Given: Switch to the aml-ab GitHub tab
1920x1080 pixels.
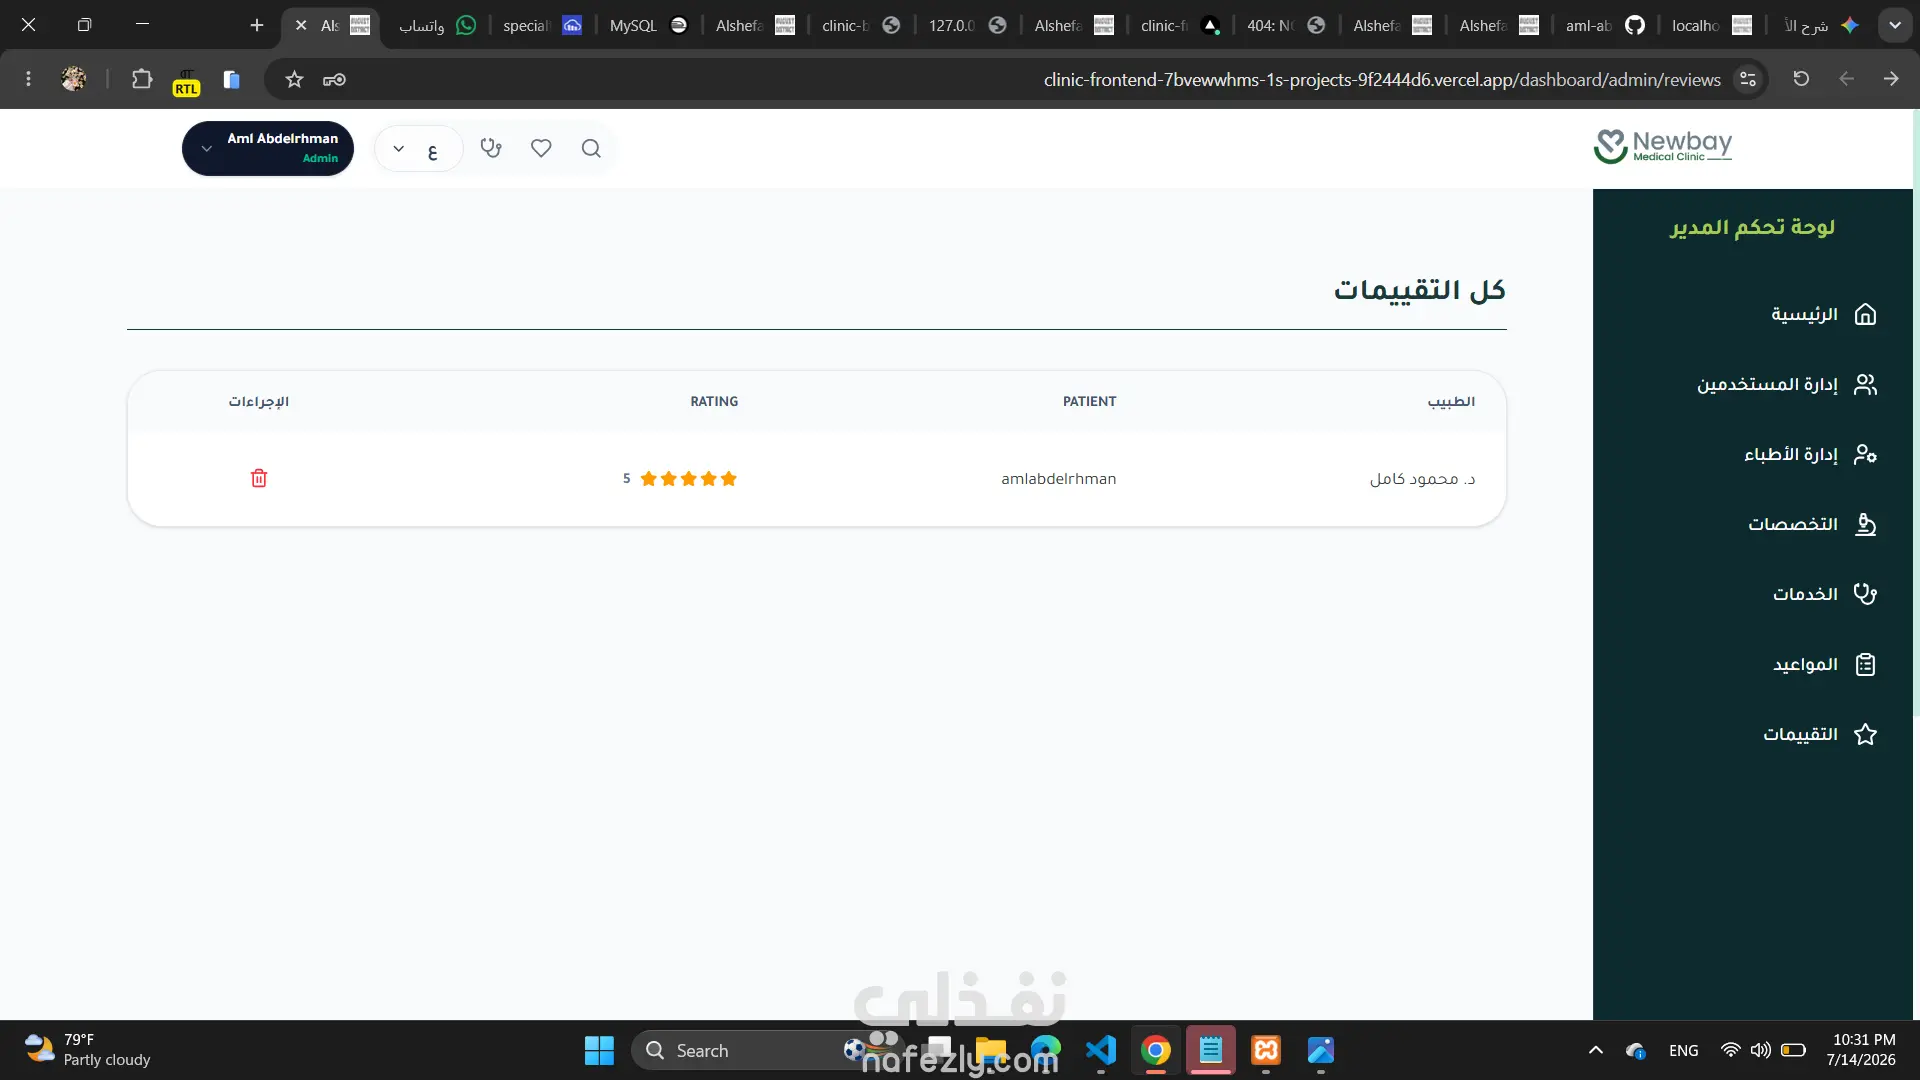Looking at the screenshot, I should [1604, 25].
